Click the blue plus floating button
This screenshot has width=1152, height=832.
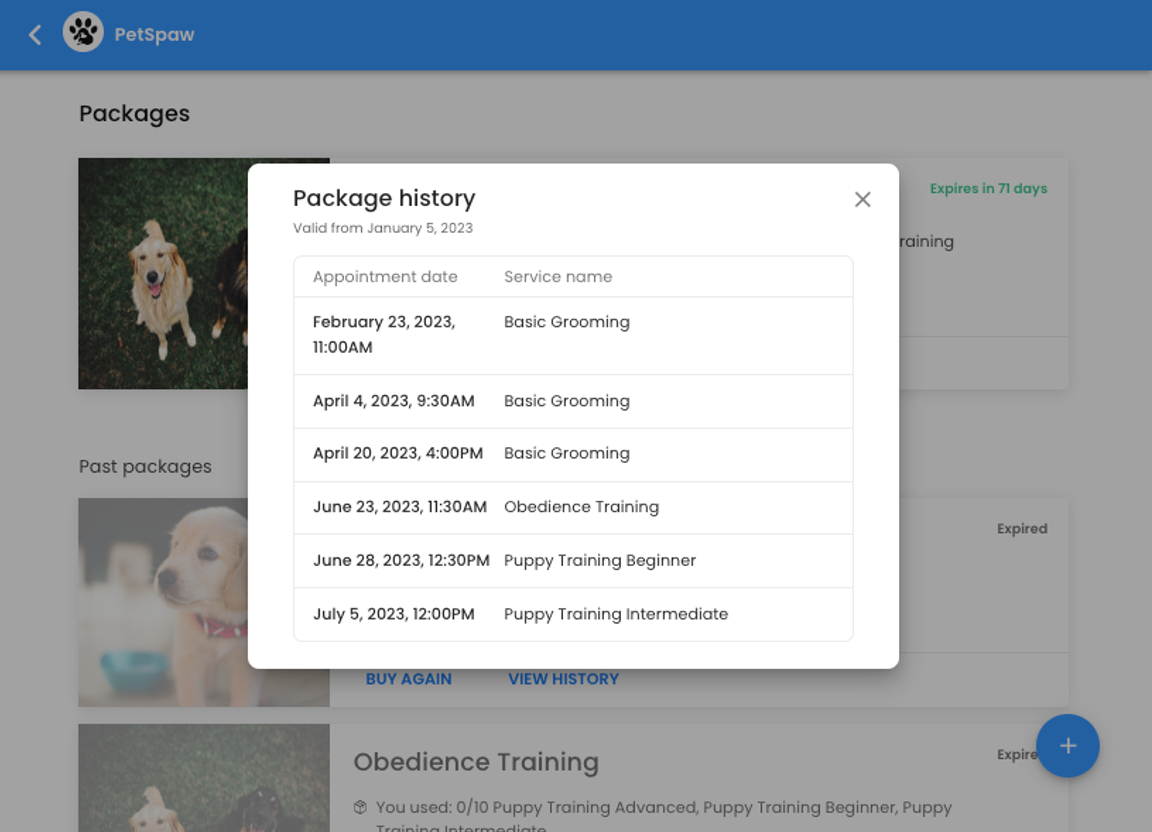(x=1068, y=746)
